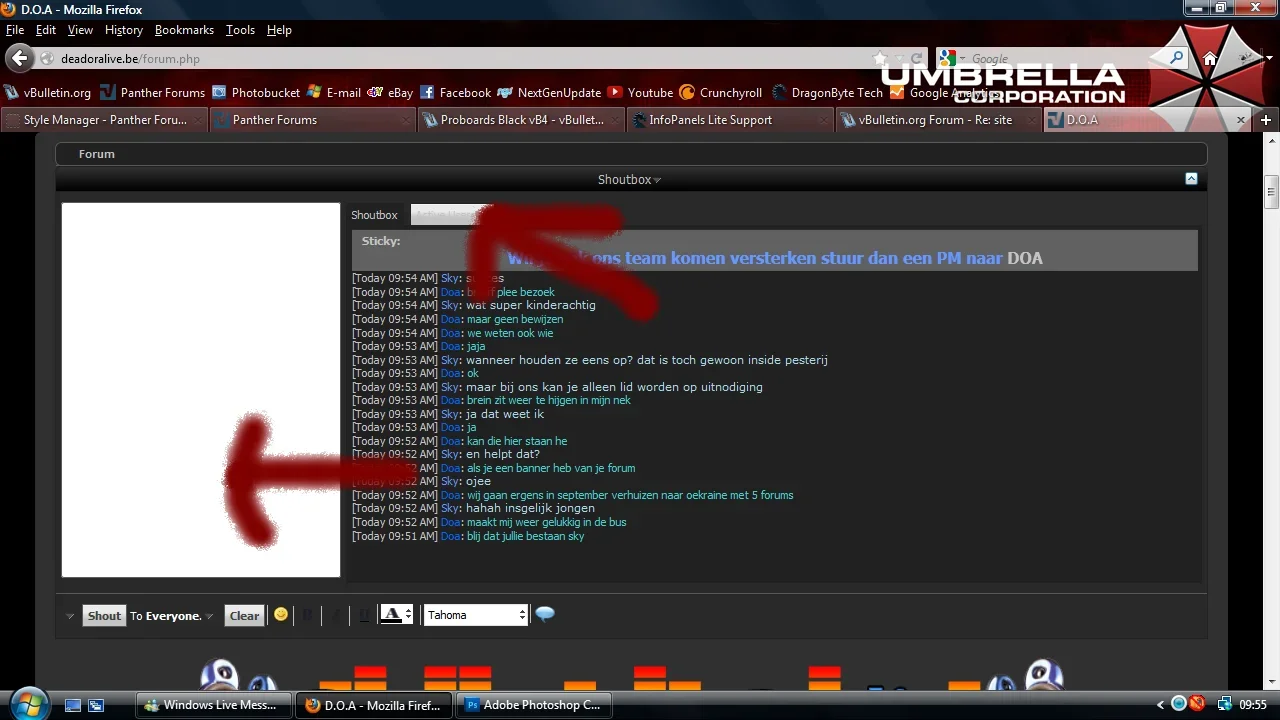
Task: Reload the page with refresh icon
Action: click(916, 58)
